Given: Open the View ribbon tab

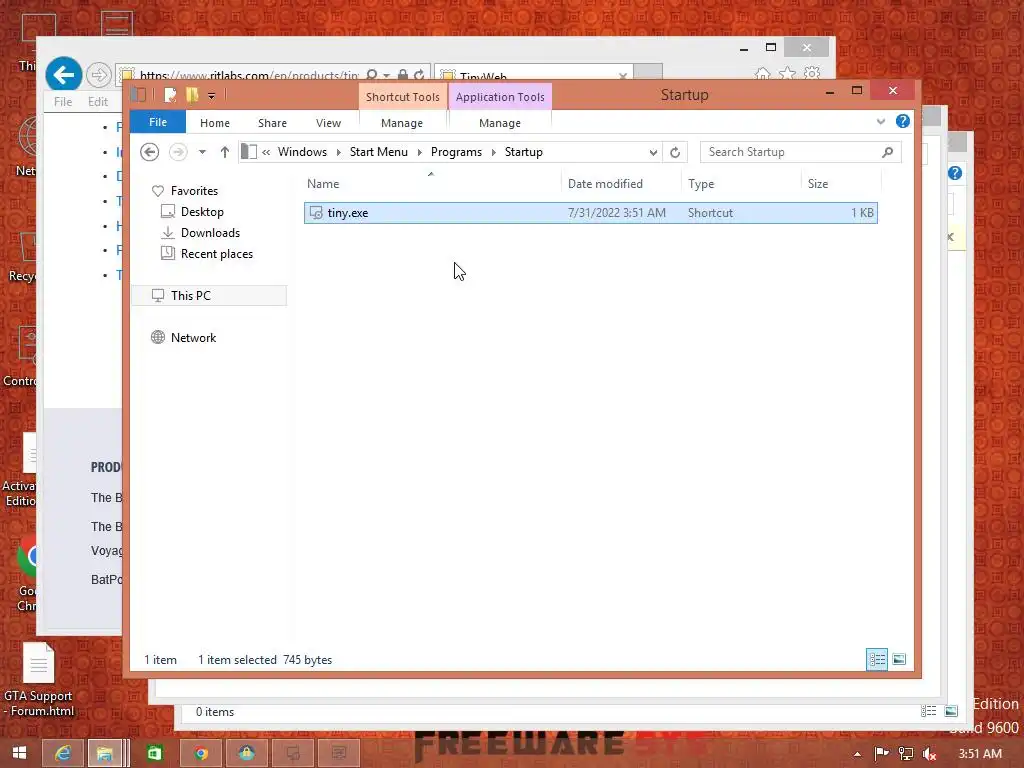Looking at the screenshot, I should (328, 123).
